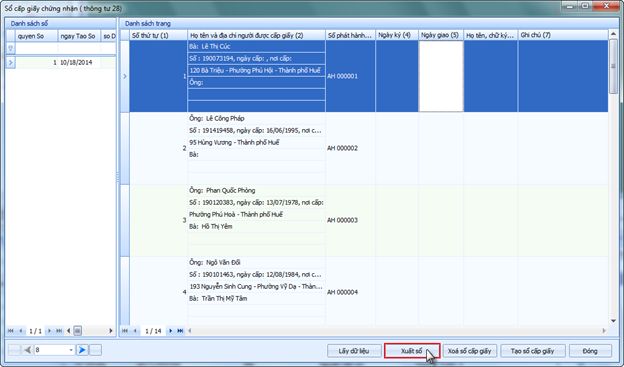The width and height of the screenshot is (624, 367).
Task: Click the blue forward arrow beside the 8 box
Action: tap(82, 350)
